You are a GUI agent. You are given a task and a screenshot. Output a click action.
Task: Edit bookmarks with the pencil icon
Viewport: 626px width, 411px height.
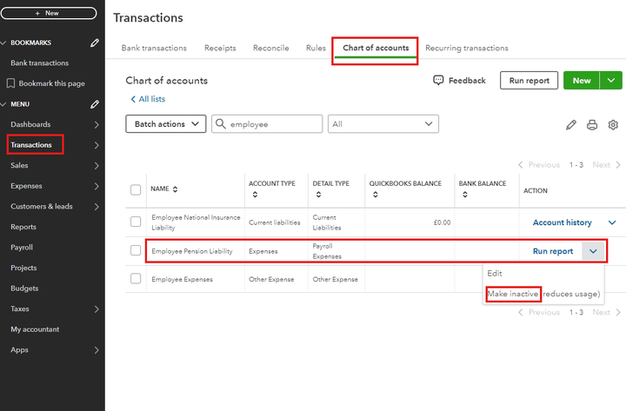pyautogui.click(x=94, y=43)
